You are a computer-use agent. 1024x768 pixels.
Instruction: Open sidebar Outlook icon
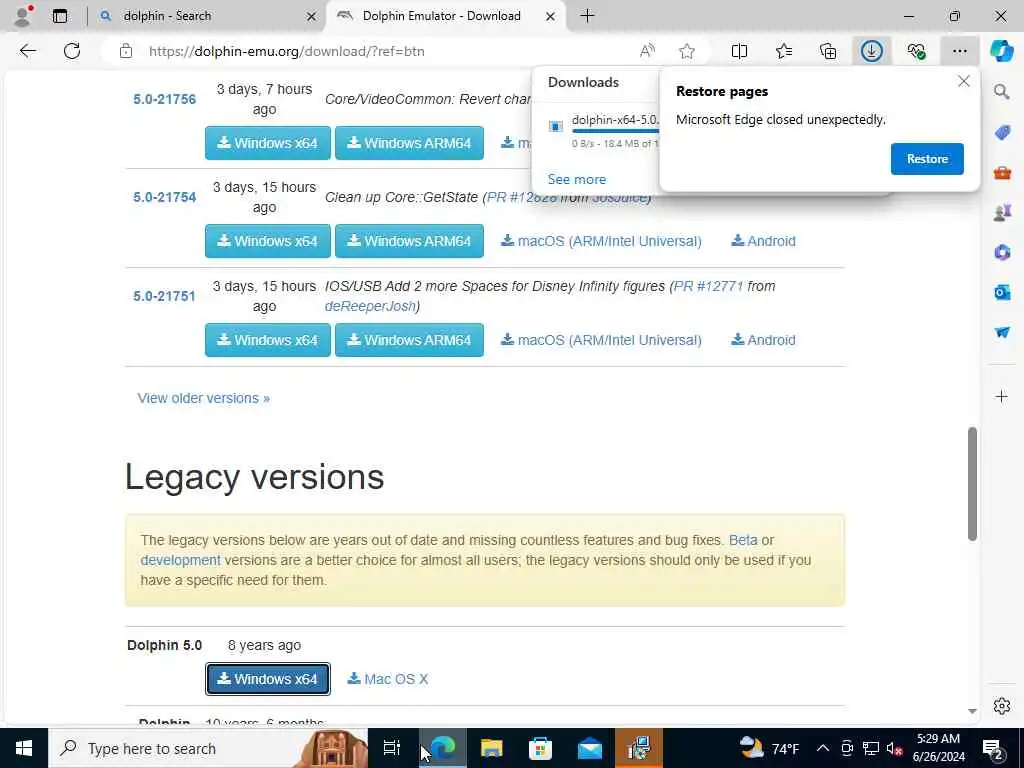pos(1002,292)
